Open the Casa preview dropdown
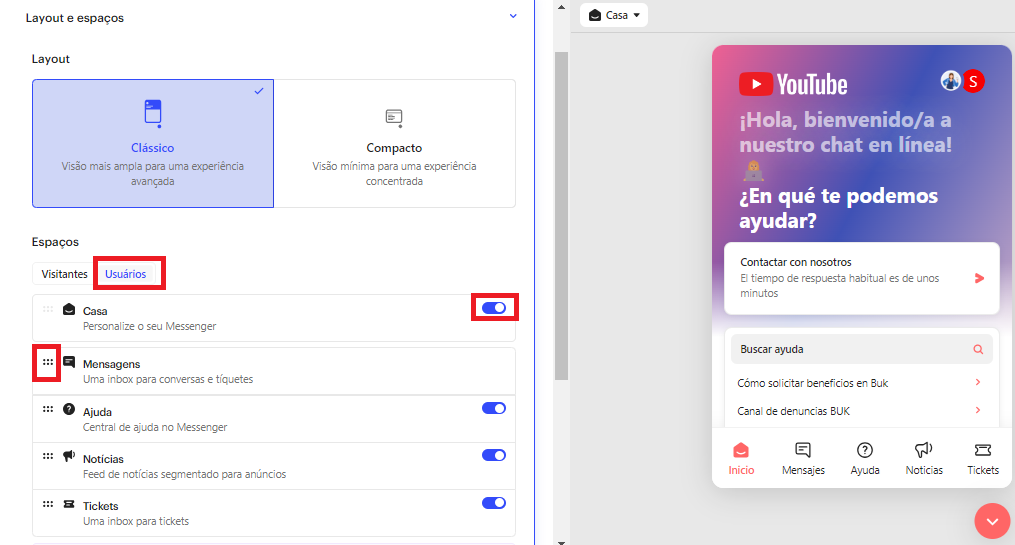The image size is (1015, 545). tap(614, 15)
